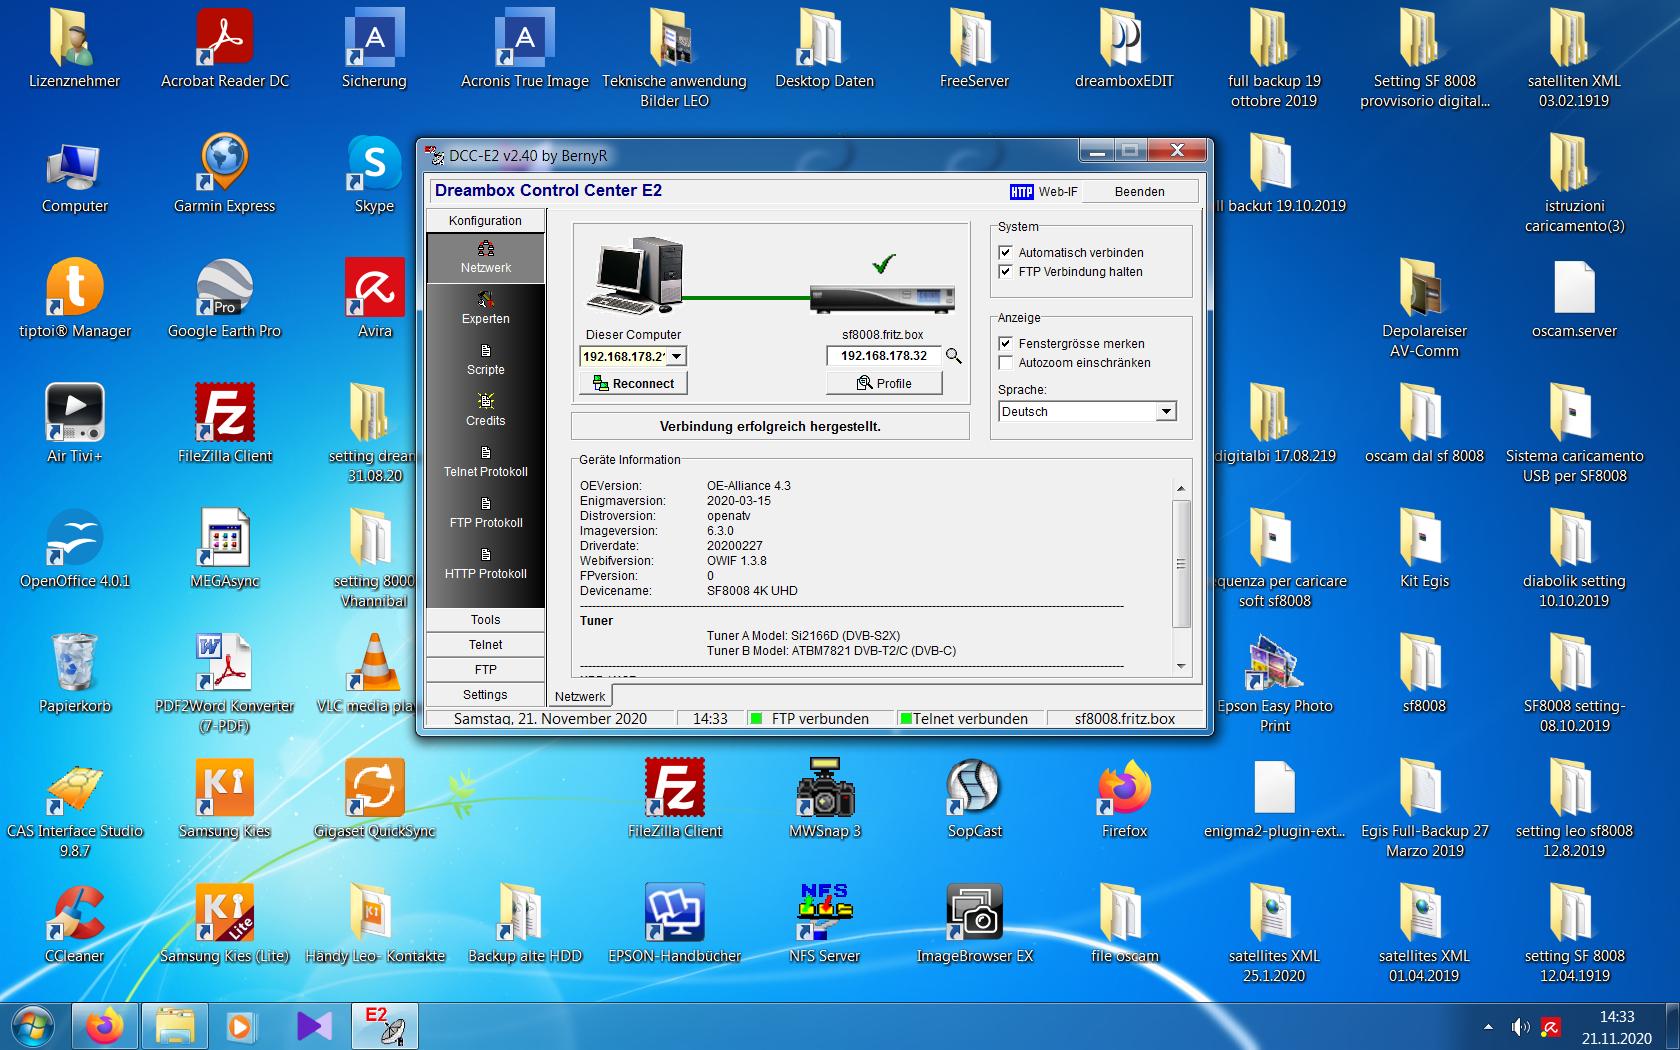The width and height of the screenshot is (1680, 1050).
Task: Toggle the Fenstergrösse merken checkbox
Action: coord(1006,344)
